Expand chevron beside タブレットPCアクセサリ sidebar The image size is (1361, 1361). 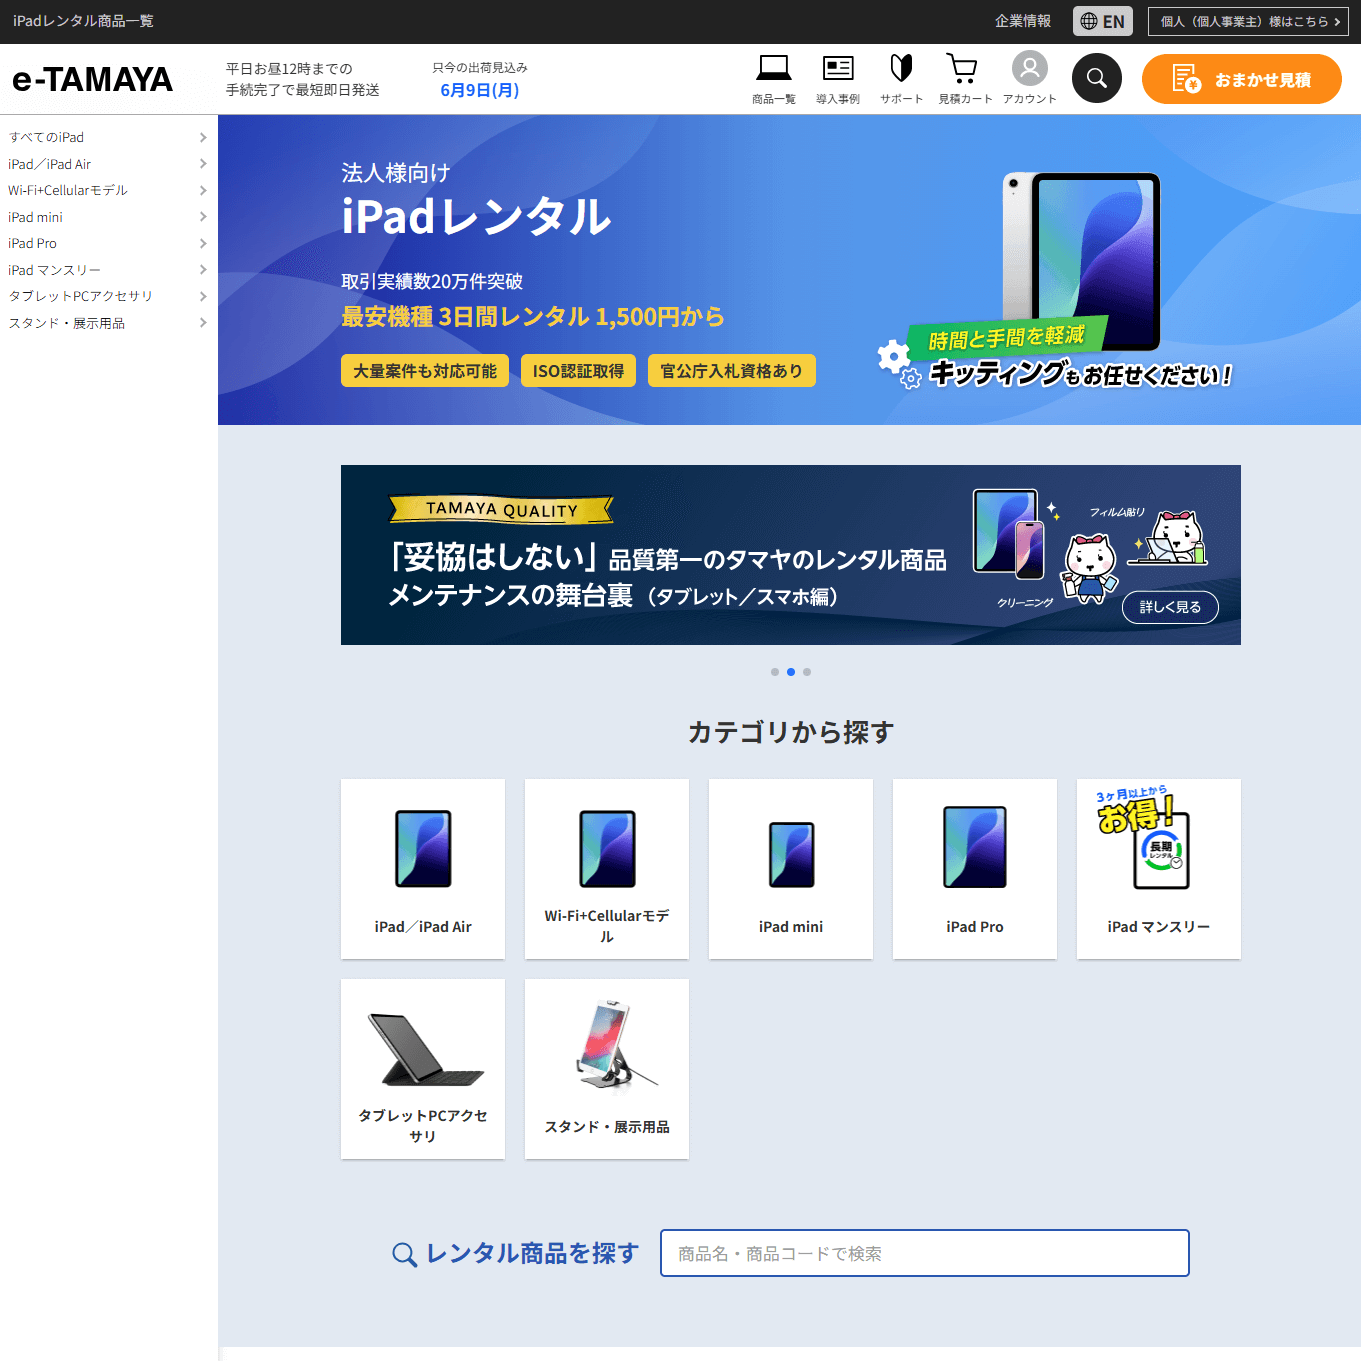click(203, 296)
